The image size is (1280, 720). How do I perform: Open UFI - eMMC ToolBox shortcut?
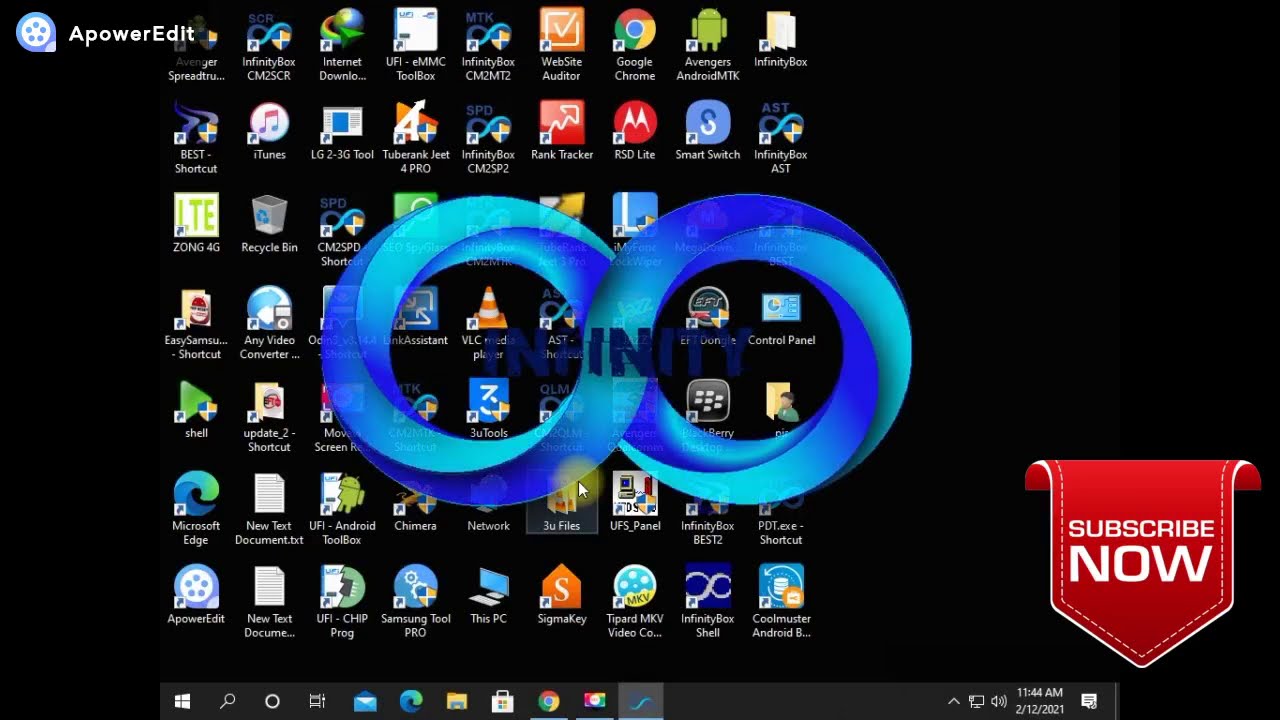[415, 45]
